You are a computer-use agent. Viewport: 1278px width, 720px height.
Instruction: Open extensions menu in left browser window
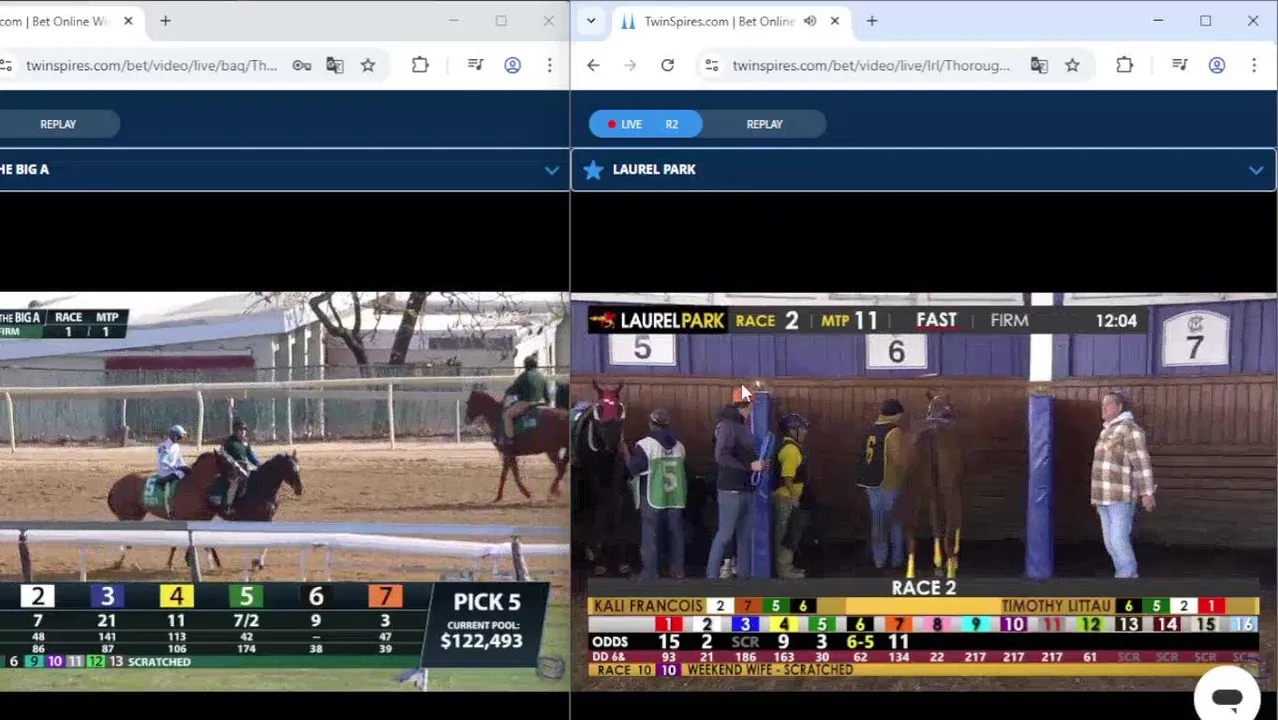click(420, 65)
